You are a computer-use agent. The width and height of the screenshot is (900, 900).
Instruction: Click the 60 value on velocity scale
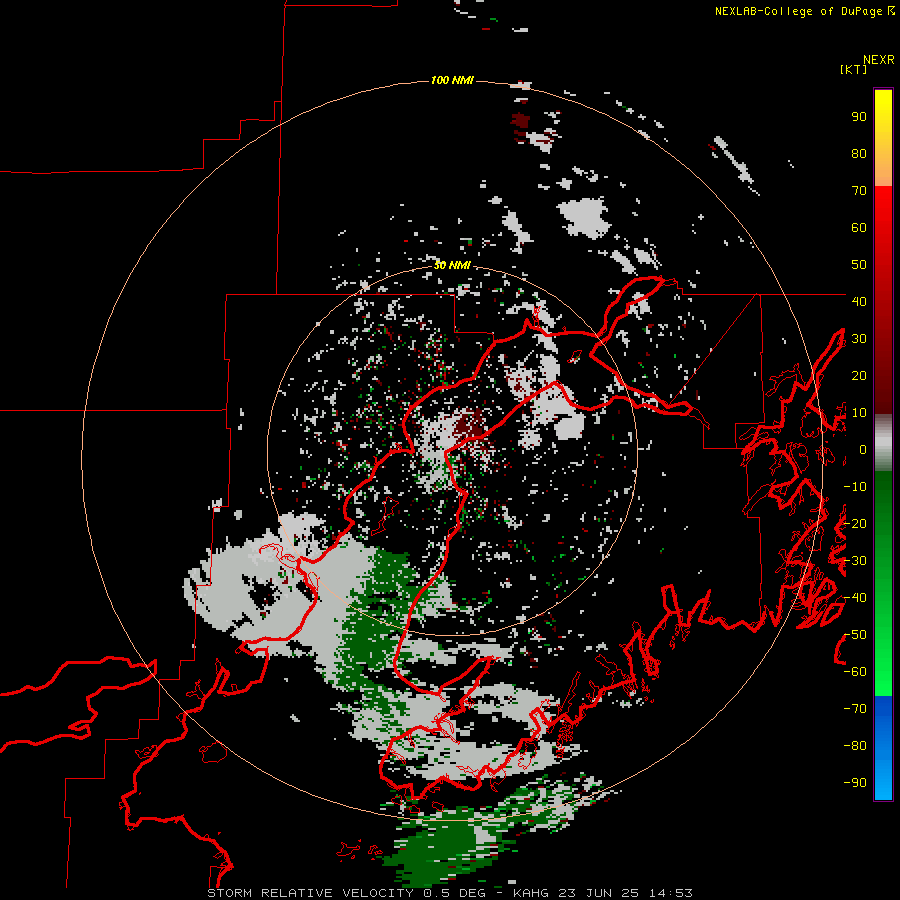pyautogui.click(x=859, y=228)
